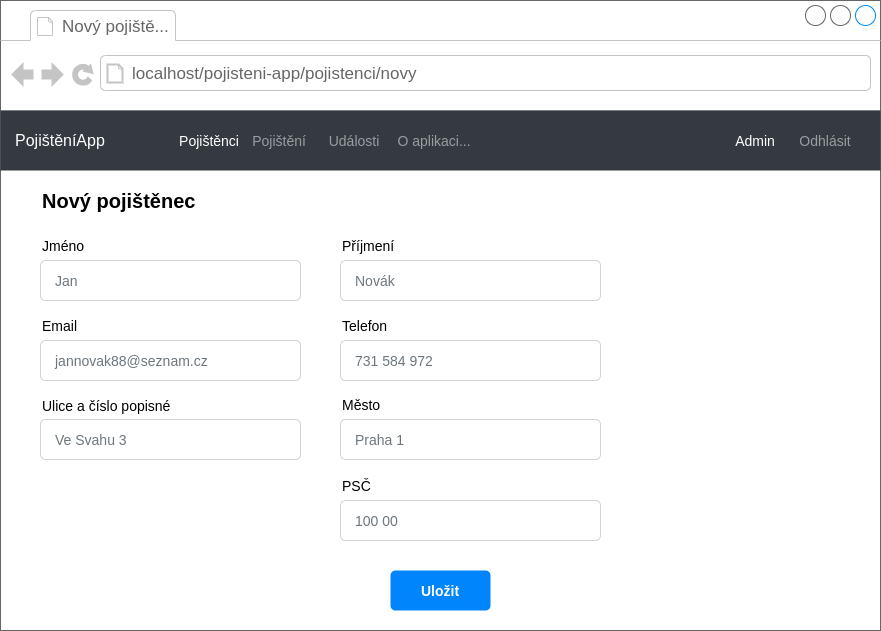Click the PojištěníApp brand link

click(x=60, y=141)
